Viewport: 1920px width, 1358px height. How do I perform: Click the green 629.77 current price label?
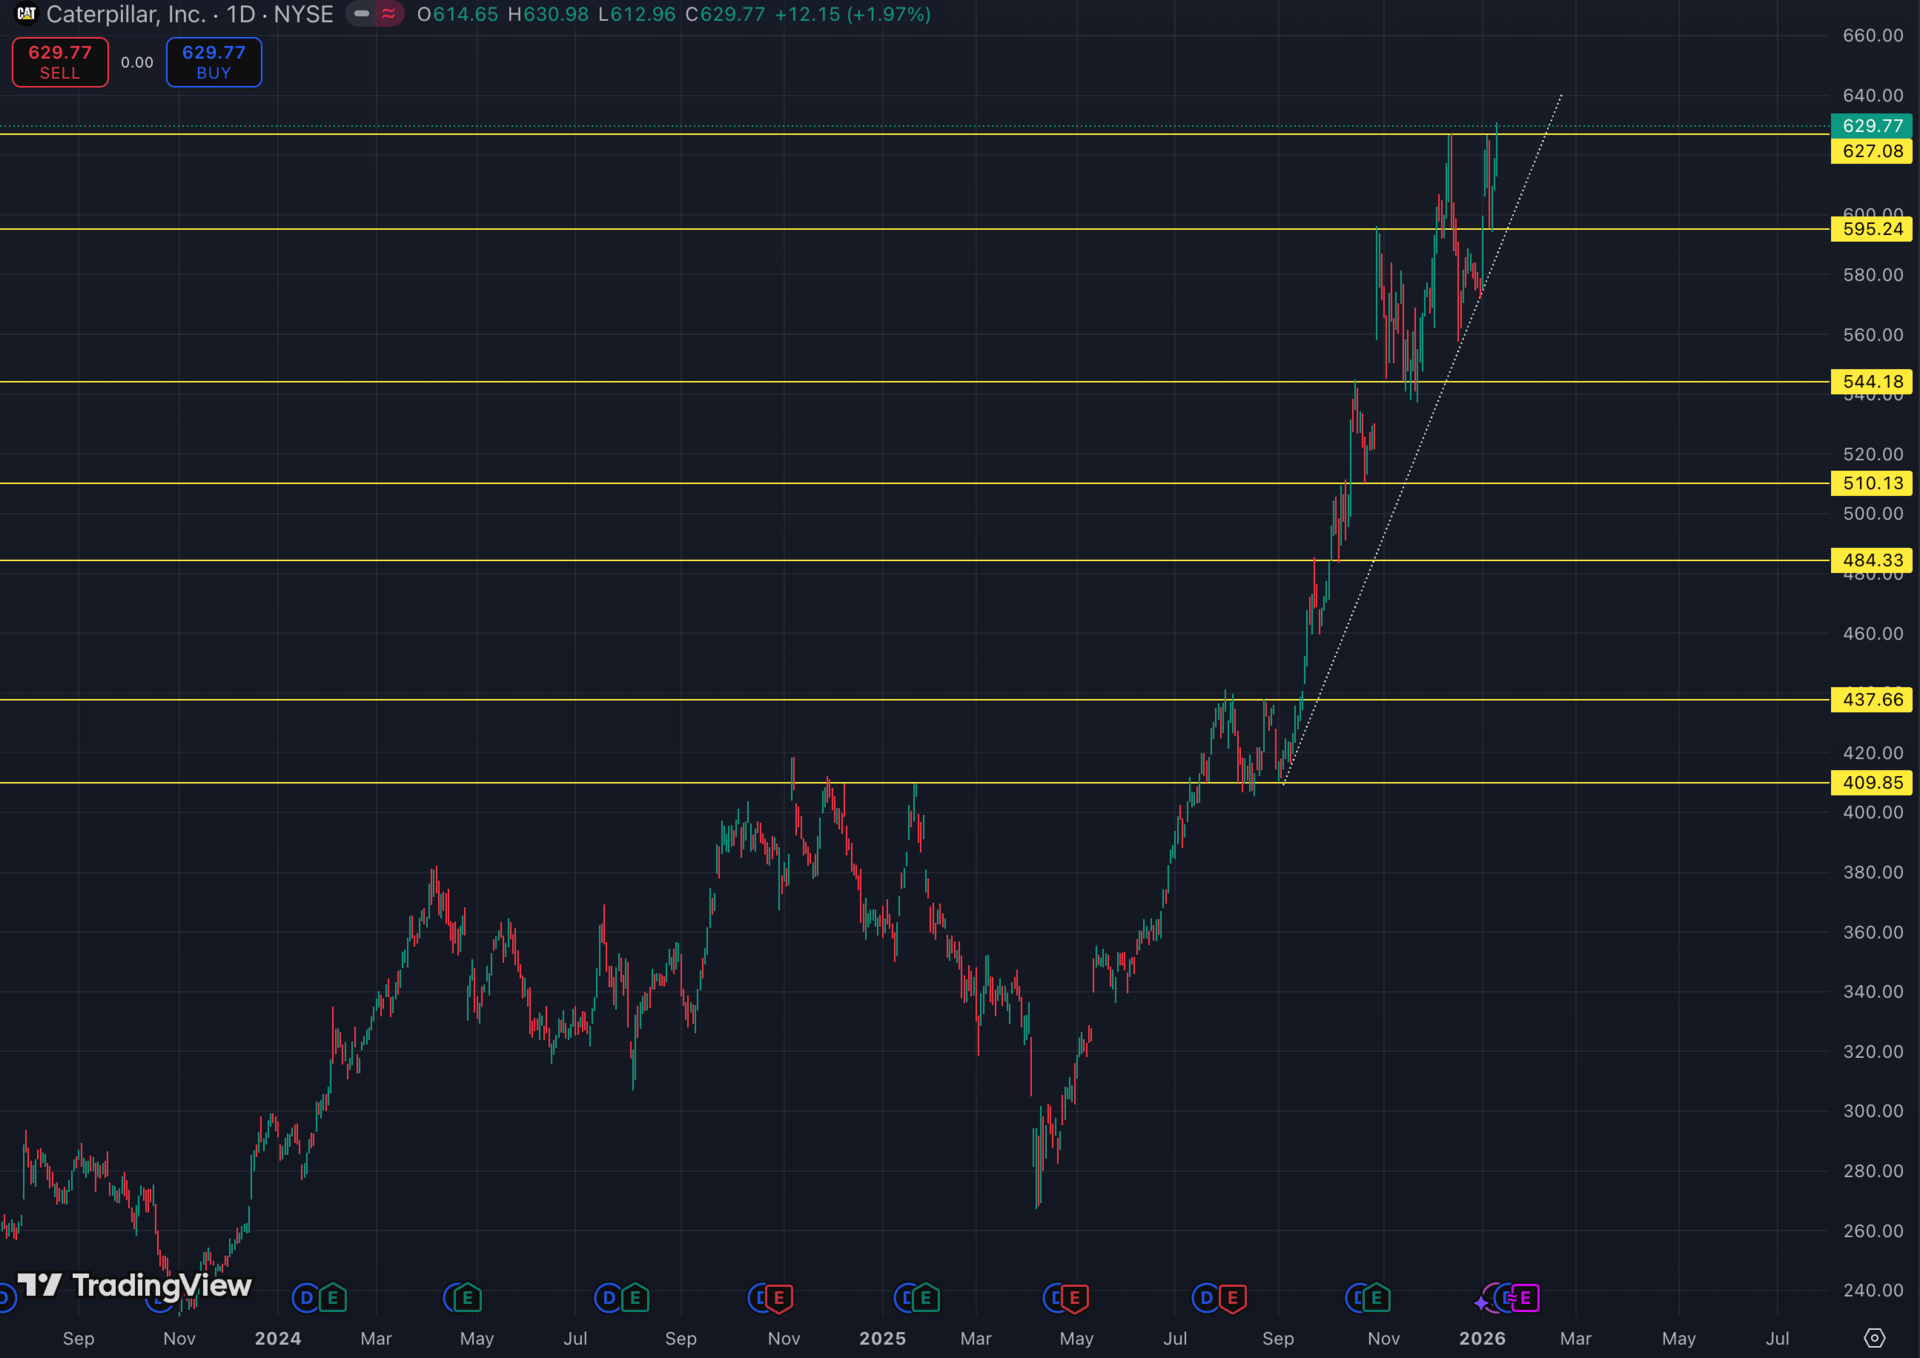click(1872, 126)
